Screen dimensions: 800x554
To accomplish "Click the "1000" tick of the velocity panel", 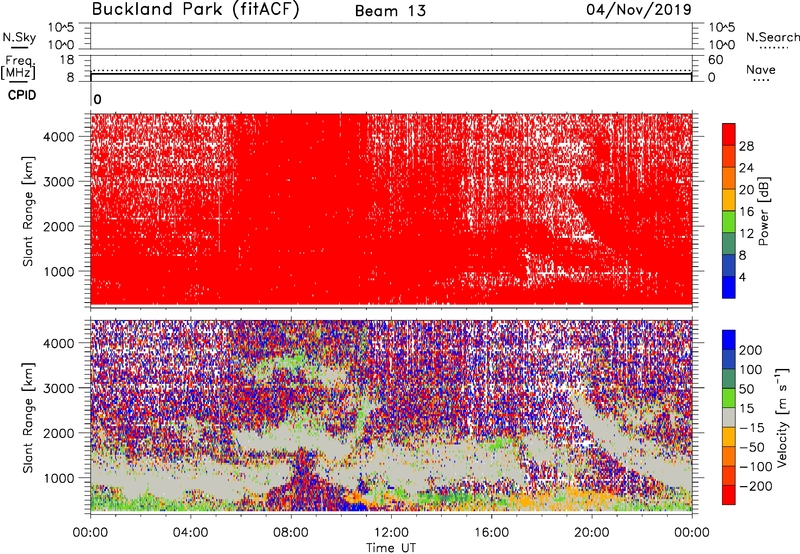I will tap(59, 478).
